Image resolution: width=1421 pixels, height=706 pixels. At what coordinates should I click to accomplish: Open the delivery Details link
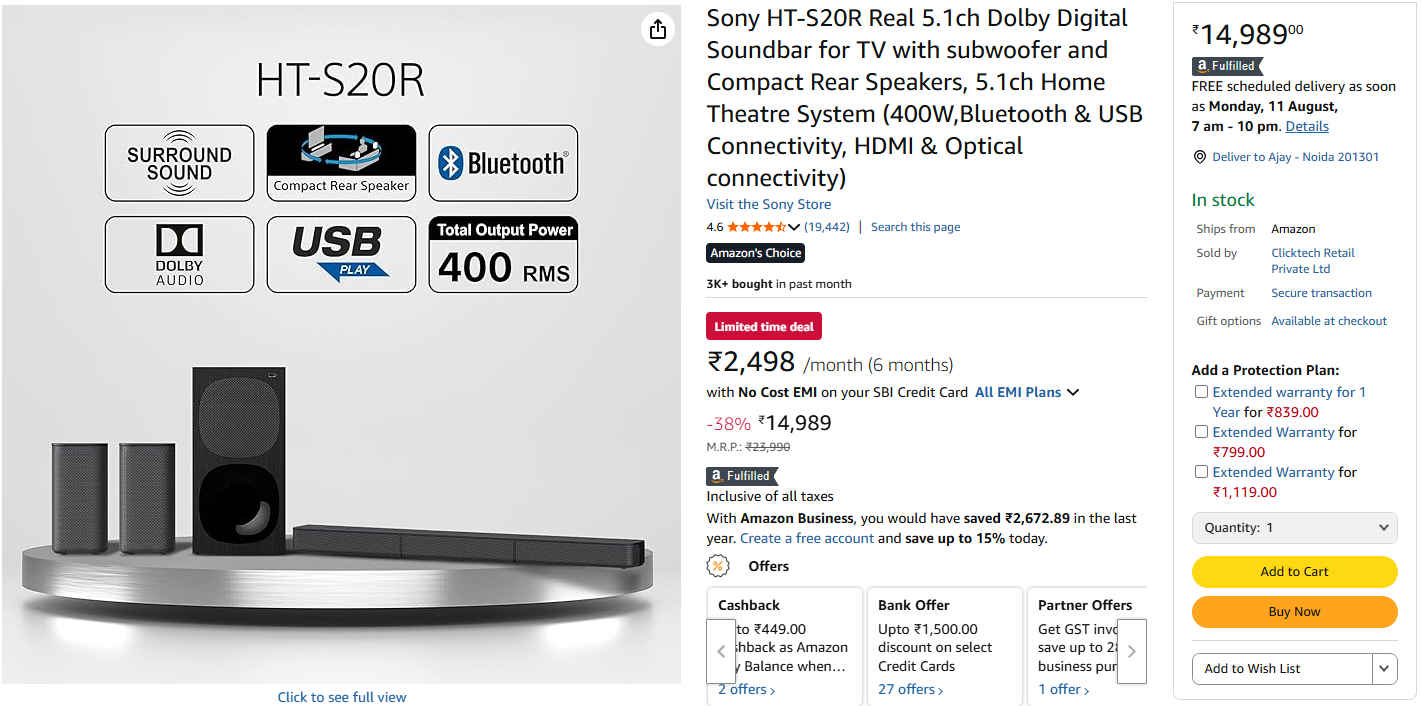pyautogui.click(x=1307, y=126)
